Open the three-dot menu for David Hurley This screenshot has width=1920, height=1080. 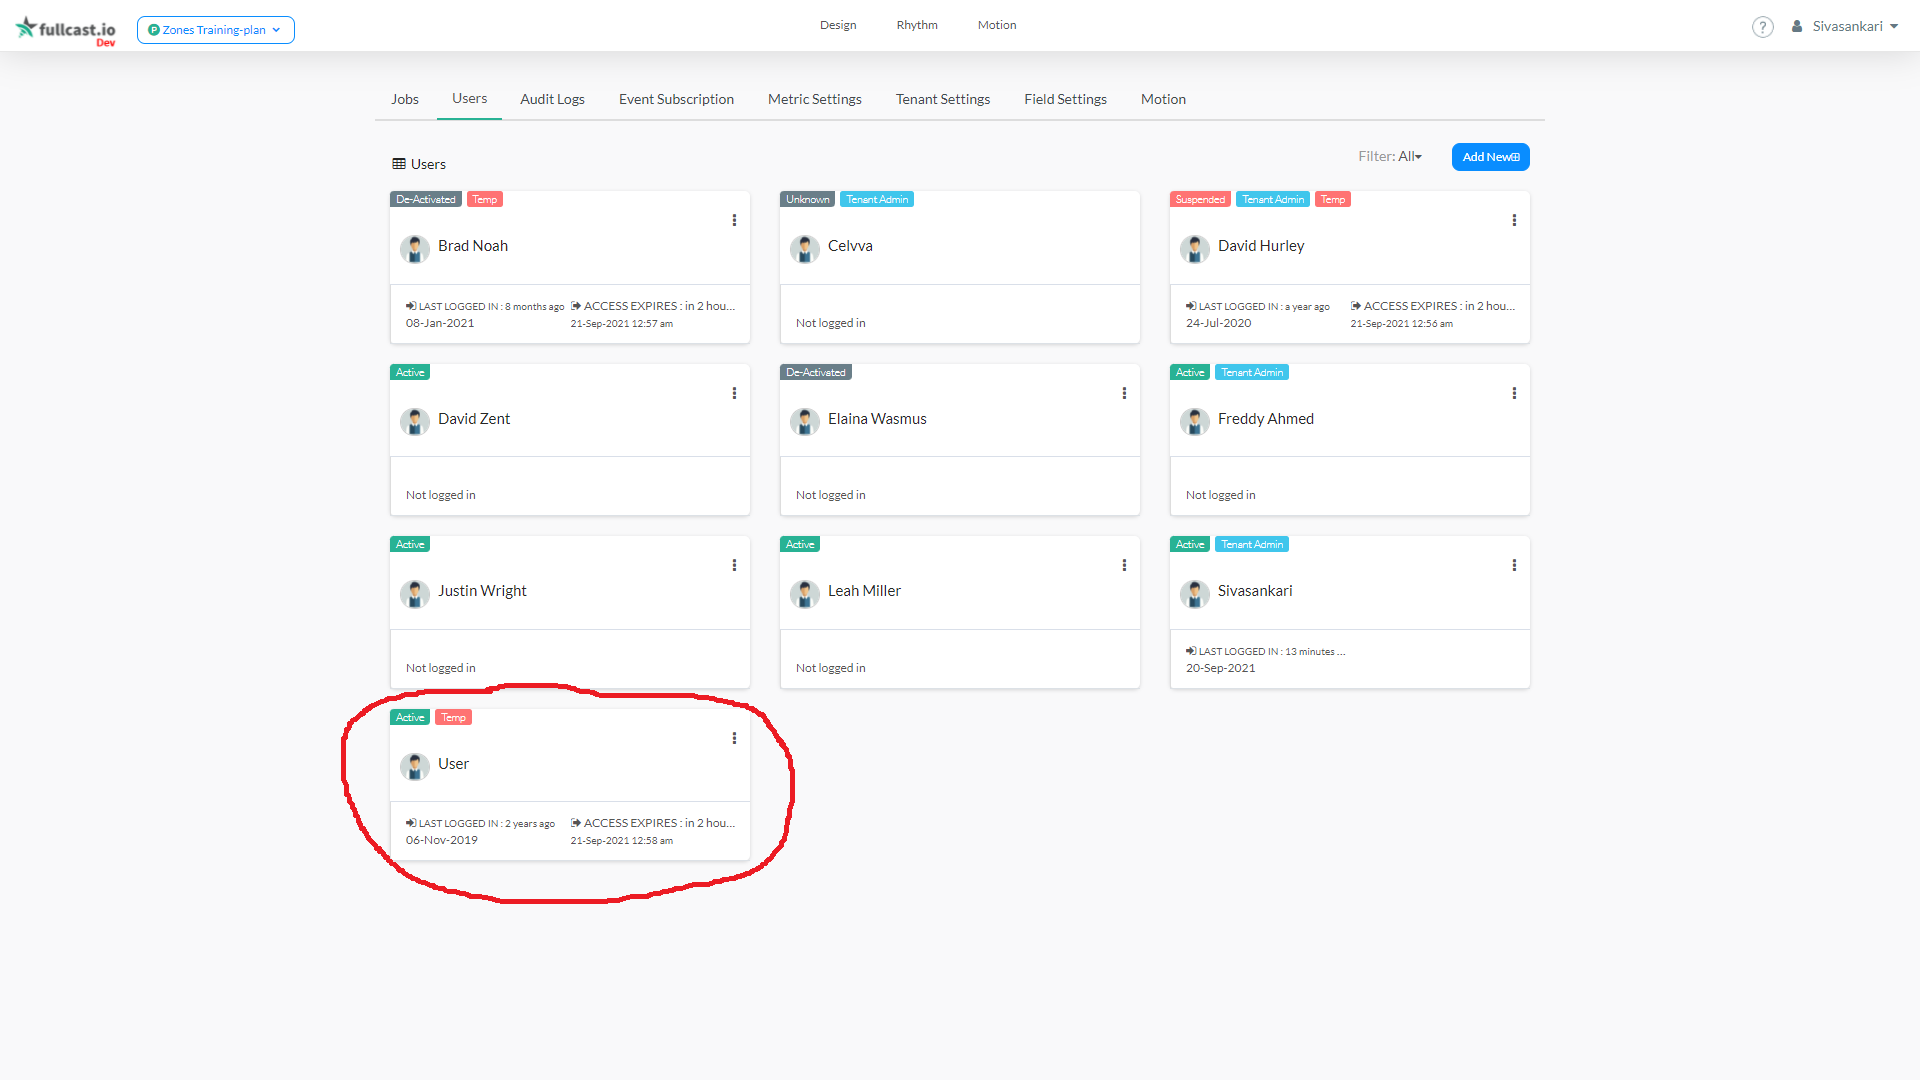(x=1514, y=220)
